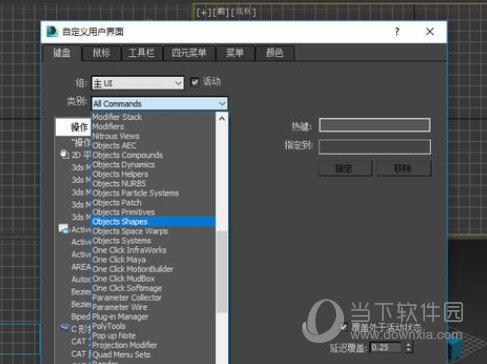Switch to the 菜单 tab
The width and height of the screenshot is (487, 364).
tap(235, 53)
